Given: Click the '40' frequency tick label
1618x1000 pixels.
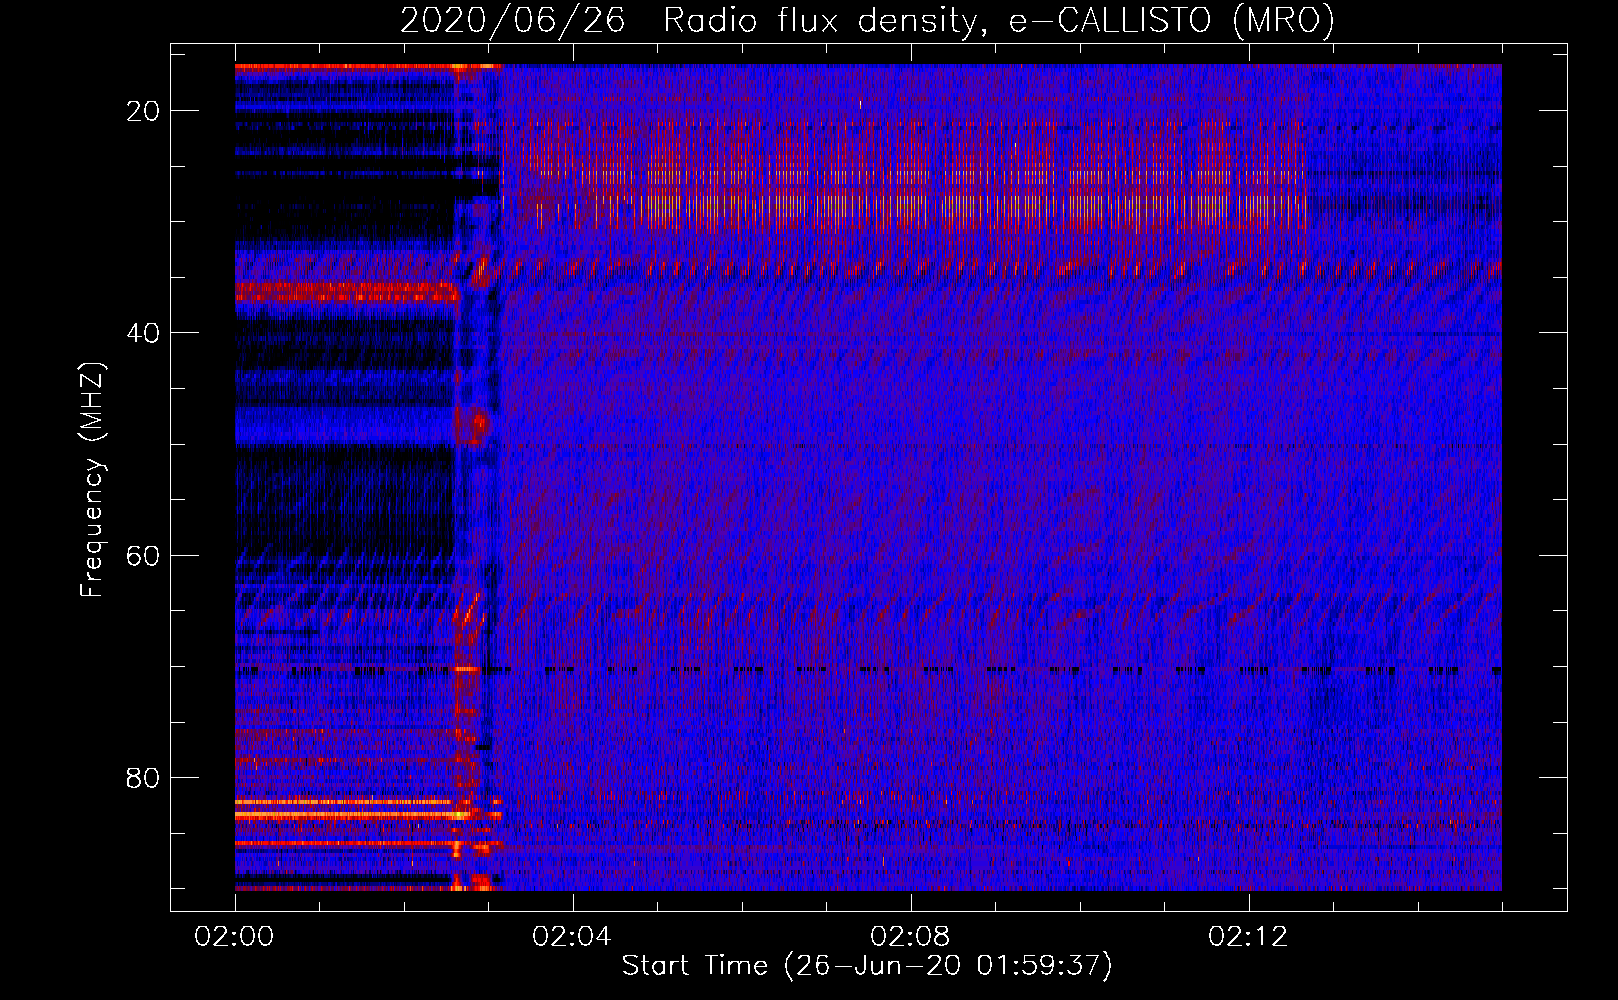Looking at the screenshot, I should (143, 333).
